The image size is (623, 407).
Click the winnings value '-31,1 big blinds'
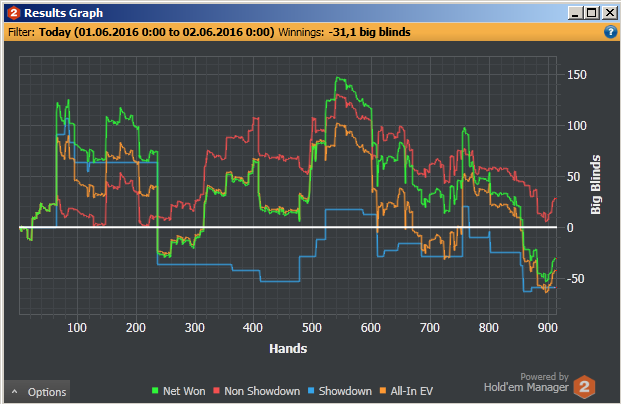click(x=370, y=32)
